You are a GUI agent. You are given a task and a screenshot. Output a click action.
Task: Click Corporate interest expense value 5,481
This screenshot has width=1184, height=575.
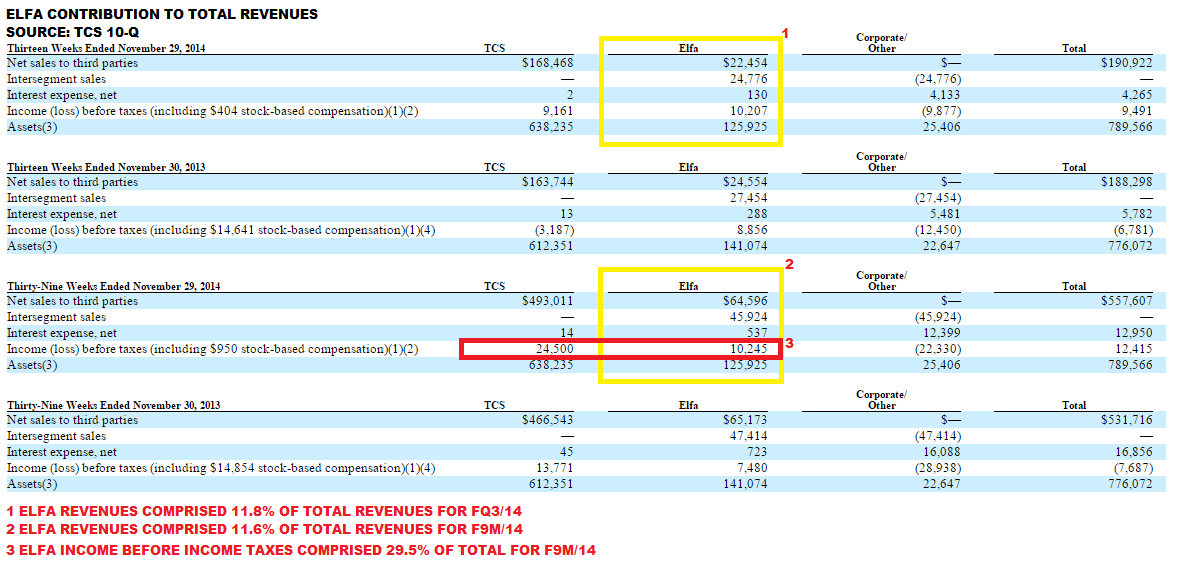945,214
